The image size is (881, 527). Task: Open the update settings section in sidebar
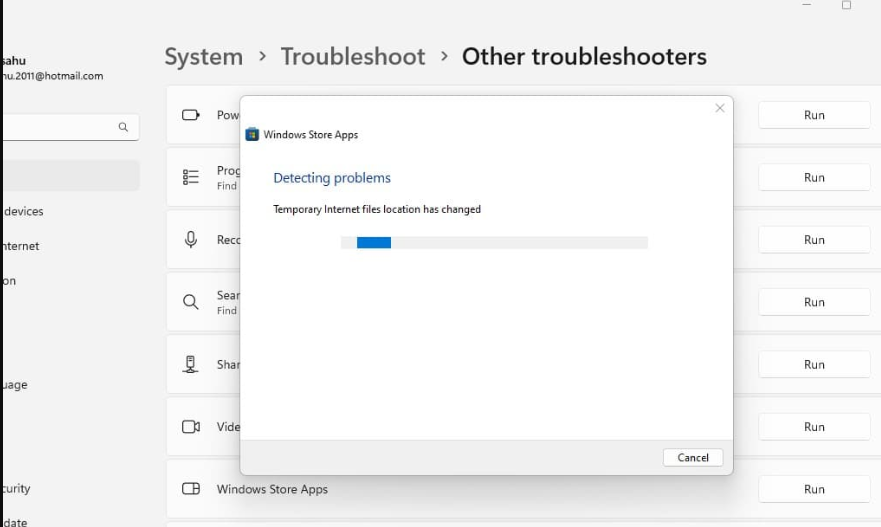pos(15,522)
